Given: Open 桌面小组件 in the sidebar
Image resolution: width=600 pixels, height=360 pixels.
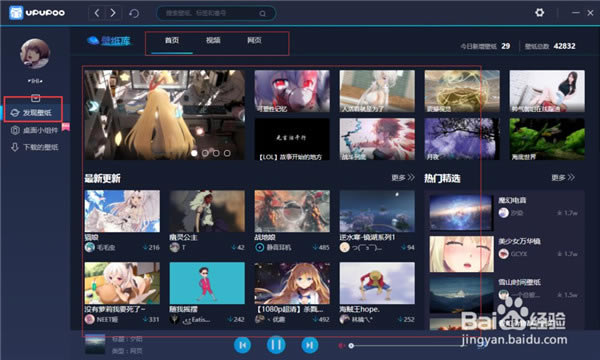Looking at the screenshot, I should point(35,130).
